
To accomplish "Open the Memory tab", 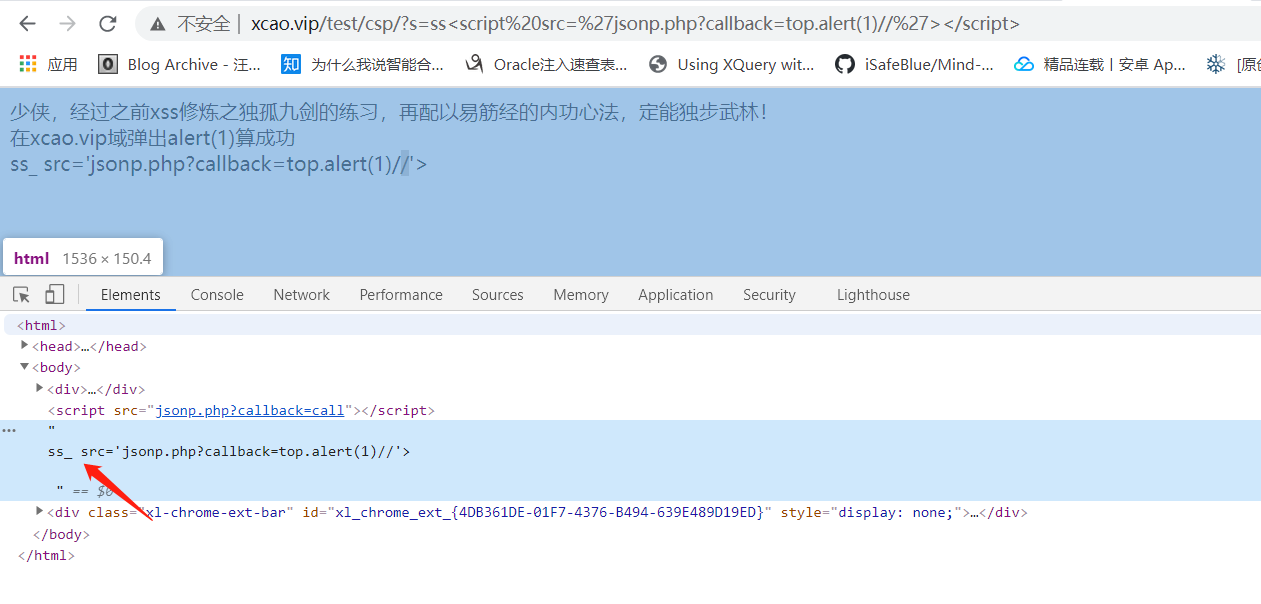I will 581,294.
